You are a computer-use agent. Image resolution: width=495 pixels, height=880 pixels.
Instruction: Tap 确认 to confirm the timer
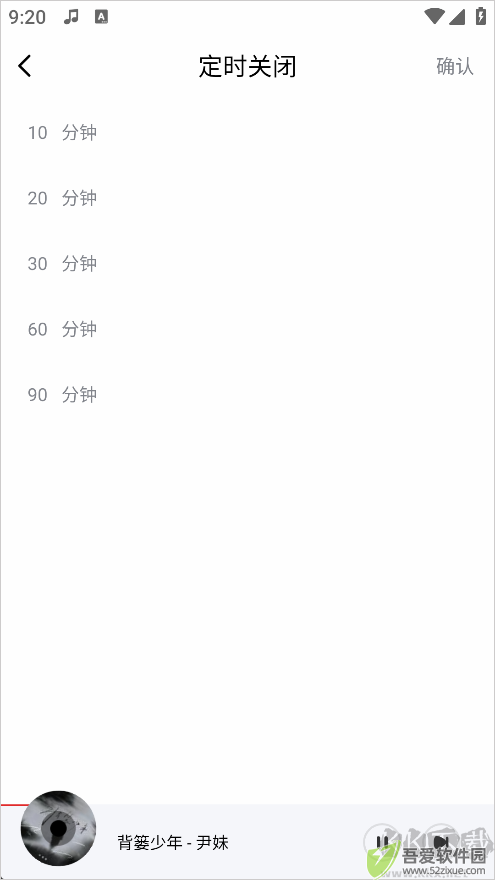click(x=455, y=66)
